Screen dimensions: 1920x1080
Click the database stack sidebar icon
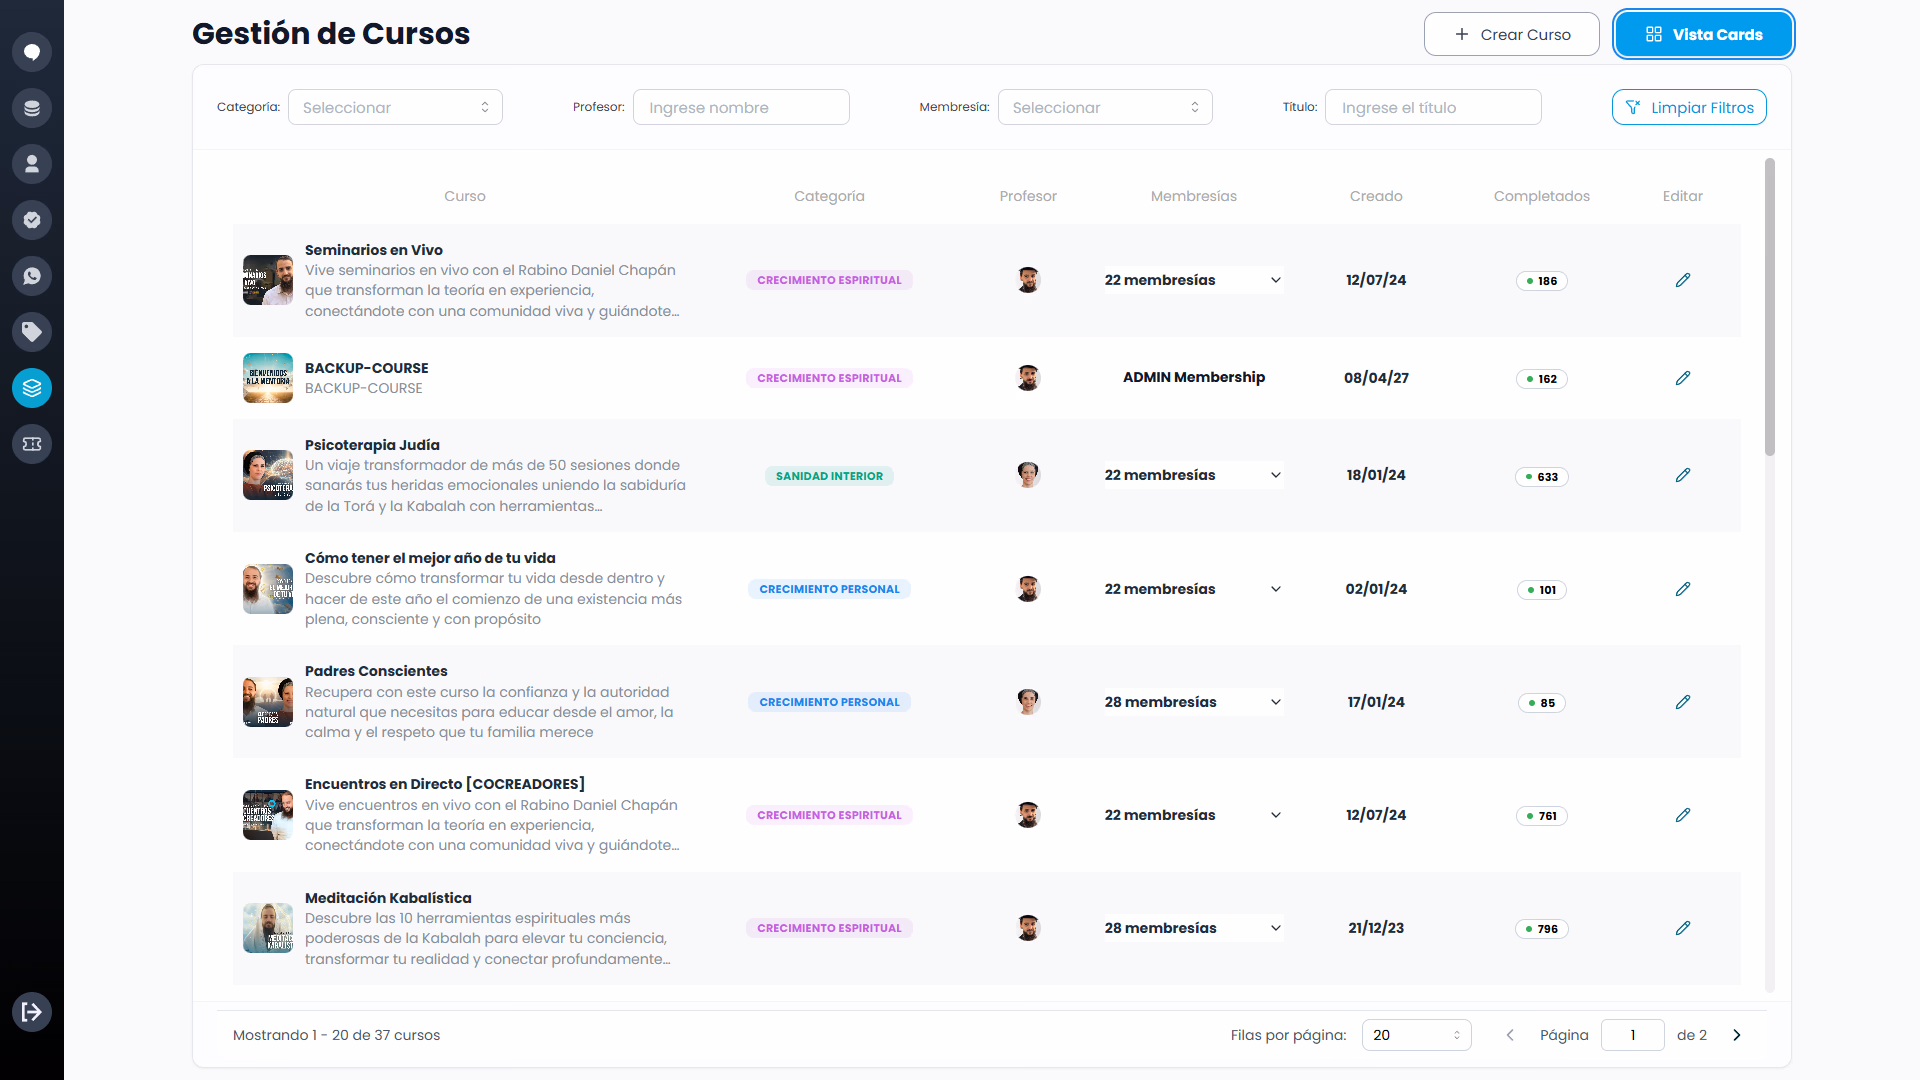[x=32, y=108]
